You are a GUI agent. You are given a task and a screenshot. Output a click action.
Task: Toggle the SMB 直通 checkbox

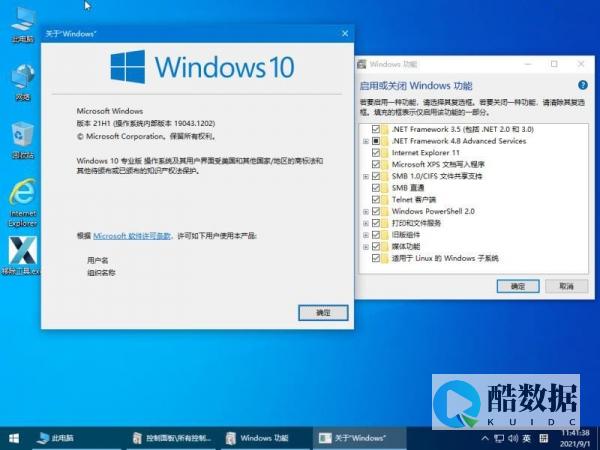point(376,188)
